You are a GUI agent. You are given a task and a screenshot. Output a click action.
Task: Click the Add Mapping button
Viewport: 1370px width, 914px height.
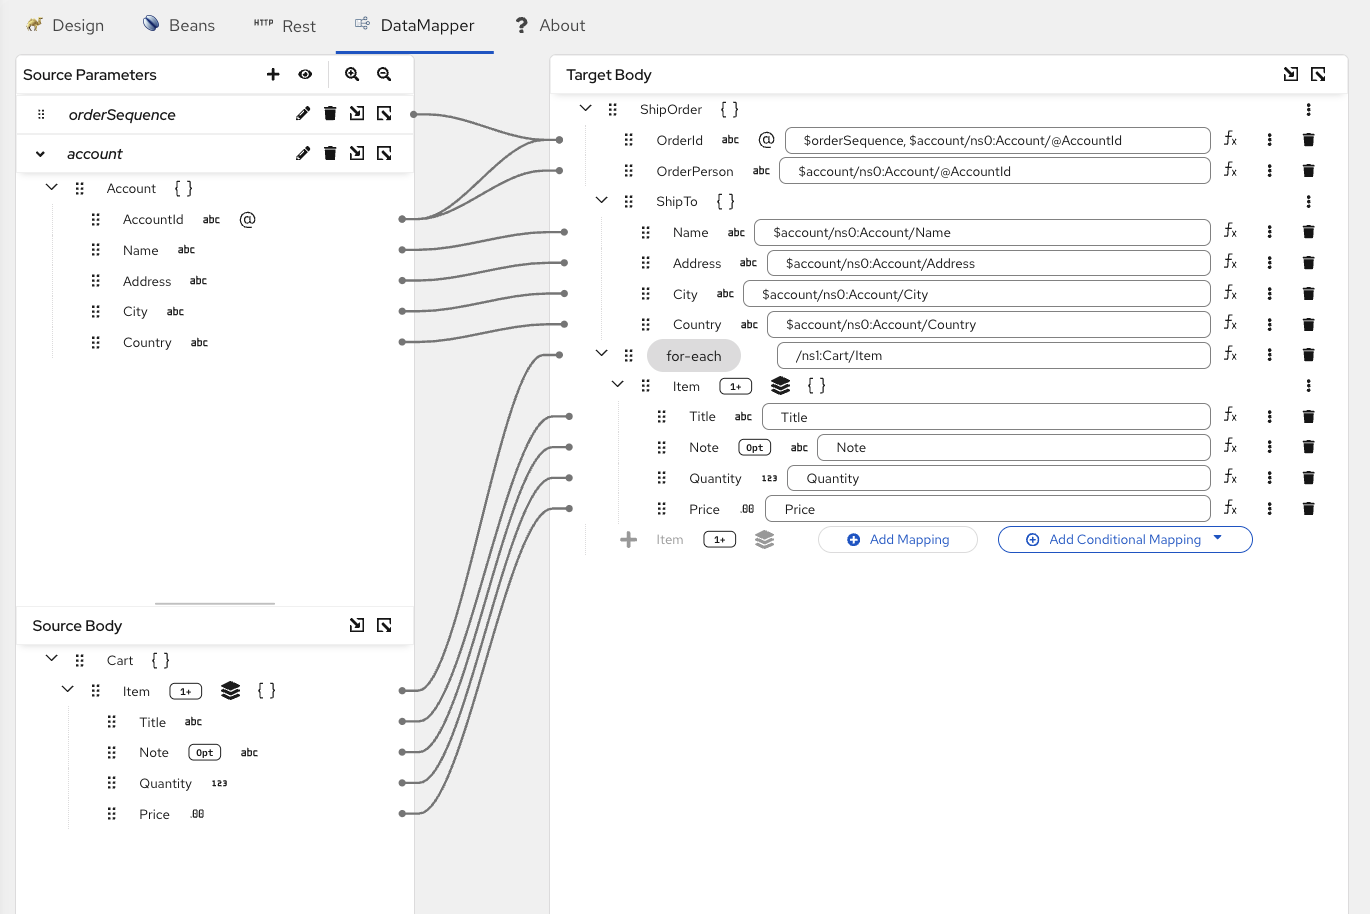pyautogui.click(x=898, y=540)
